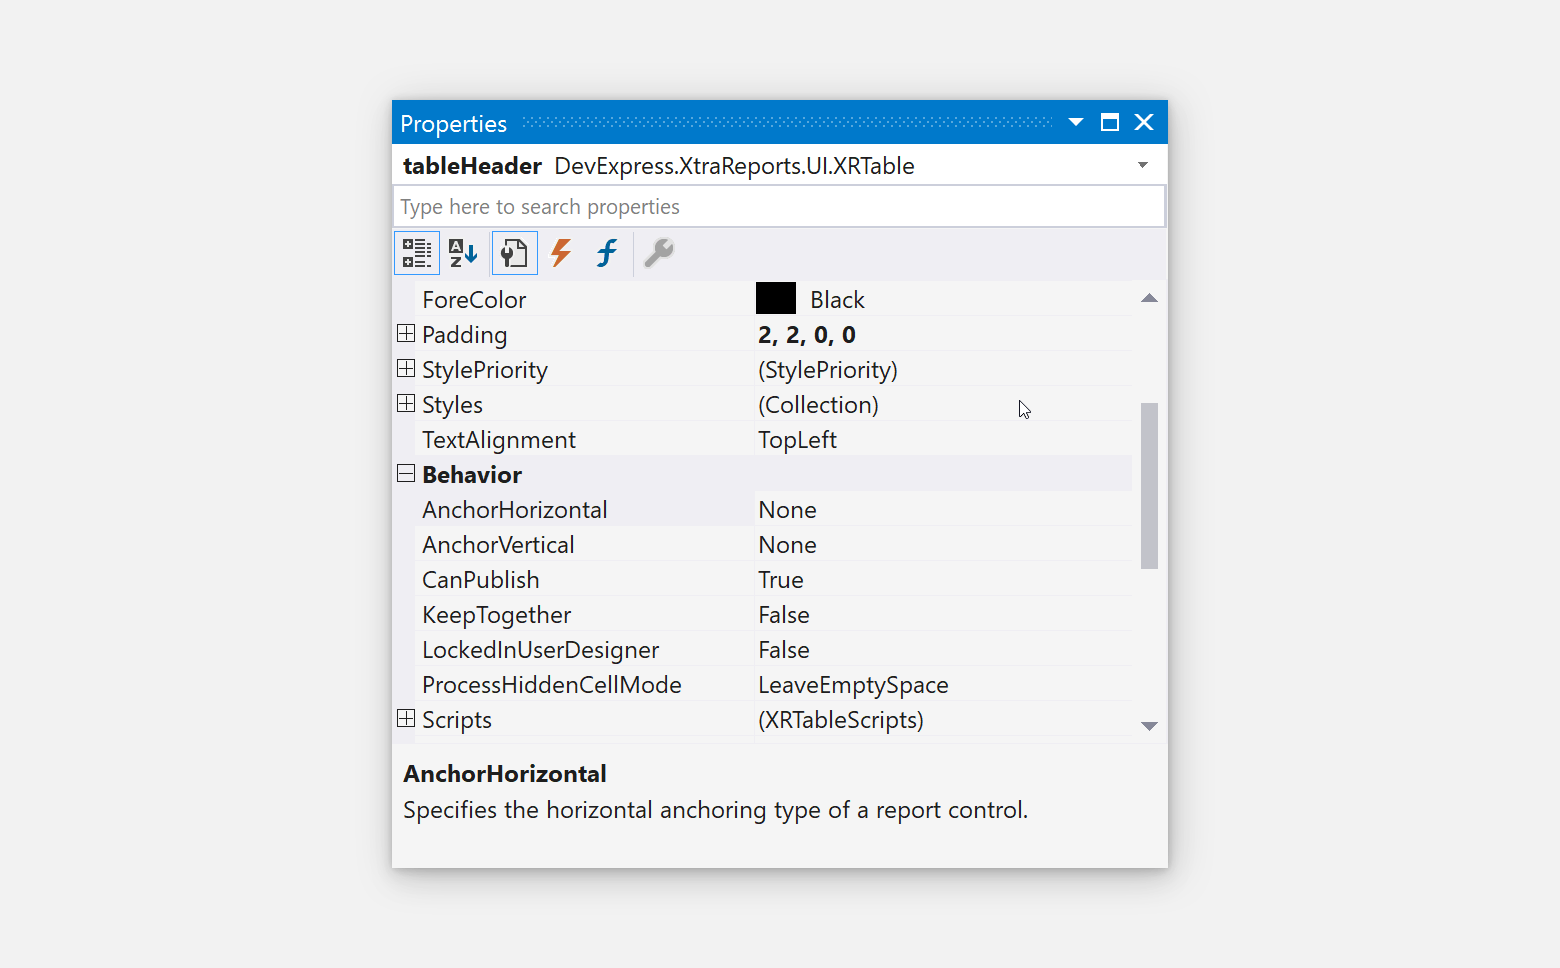Select the AnchorVertical property
The width and height of the screenshot is (1560, 968).
[498, 545]
